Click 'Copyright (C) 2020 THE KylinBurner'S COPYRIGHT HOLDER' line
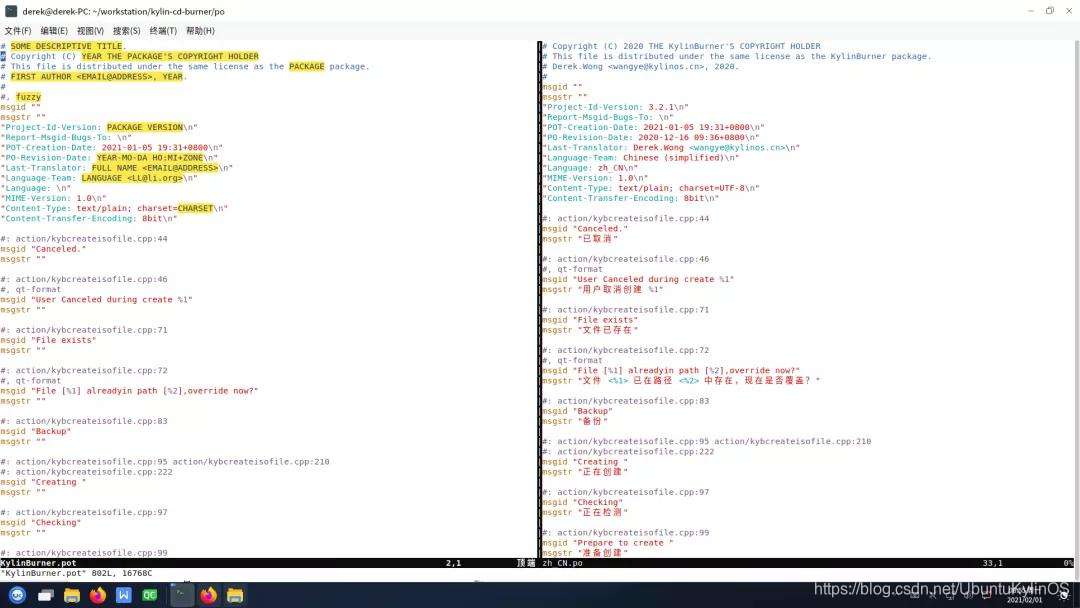 pyautogui.click(x=681, y=46)
